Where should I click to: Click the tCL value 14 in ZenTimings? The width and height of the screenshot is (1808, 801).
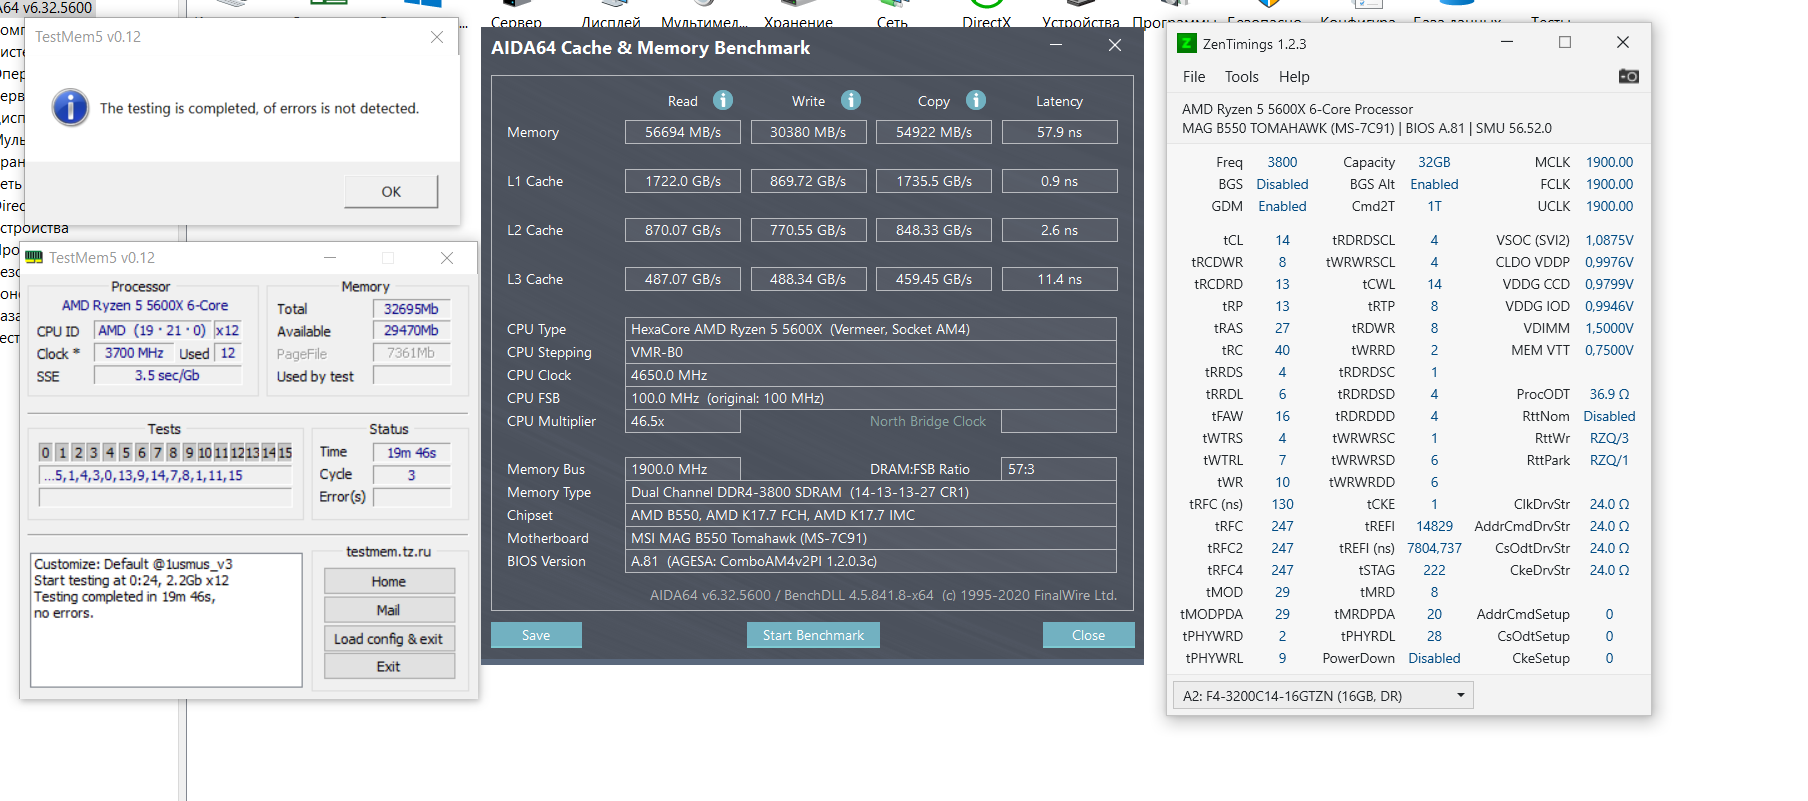point(1282,240)
